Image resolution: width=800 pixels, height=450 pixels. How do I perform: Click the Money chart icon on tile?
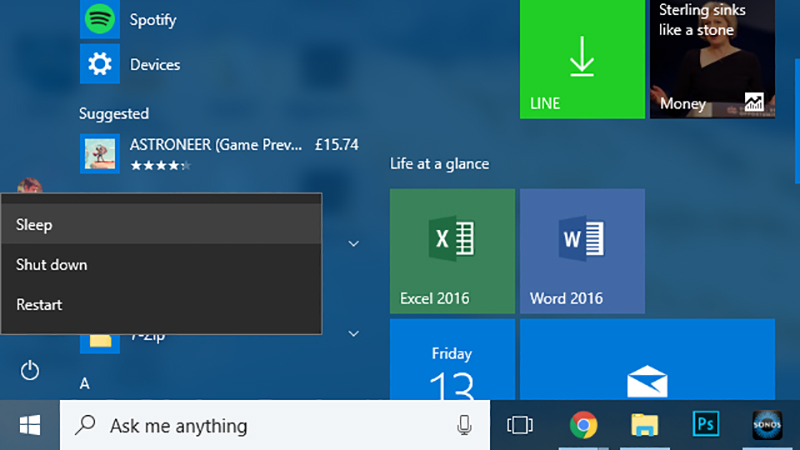754,102
